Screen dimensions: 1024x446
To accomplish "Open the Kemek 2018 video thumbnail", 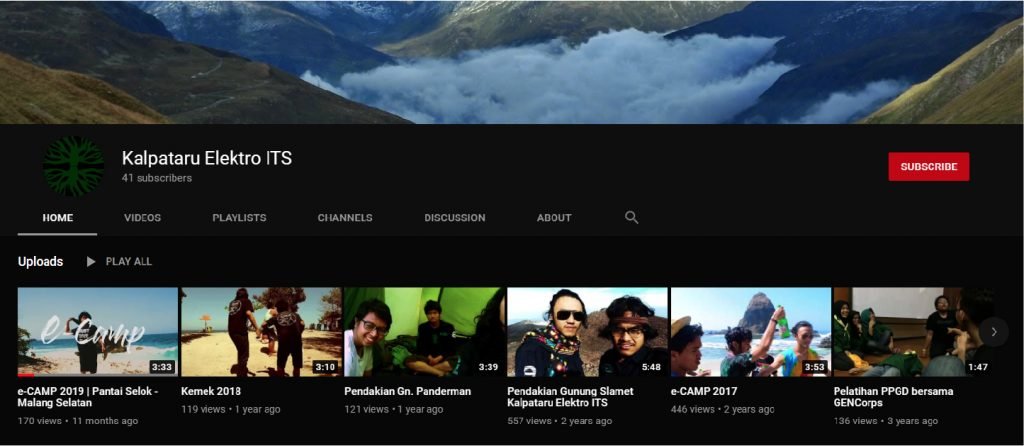I will coord(261,332).
